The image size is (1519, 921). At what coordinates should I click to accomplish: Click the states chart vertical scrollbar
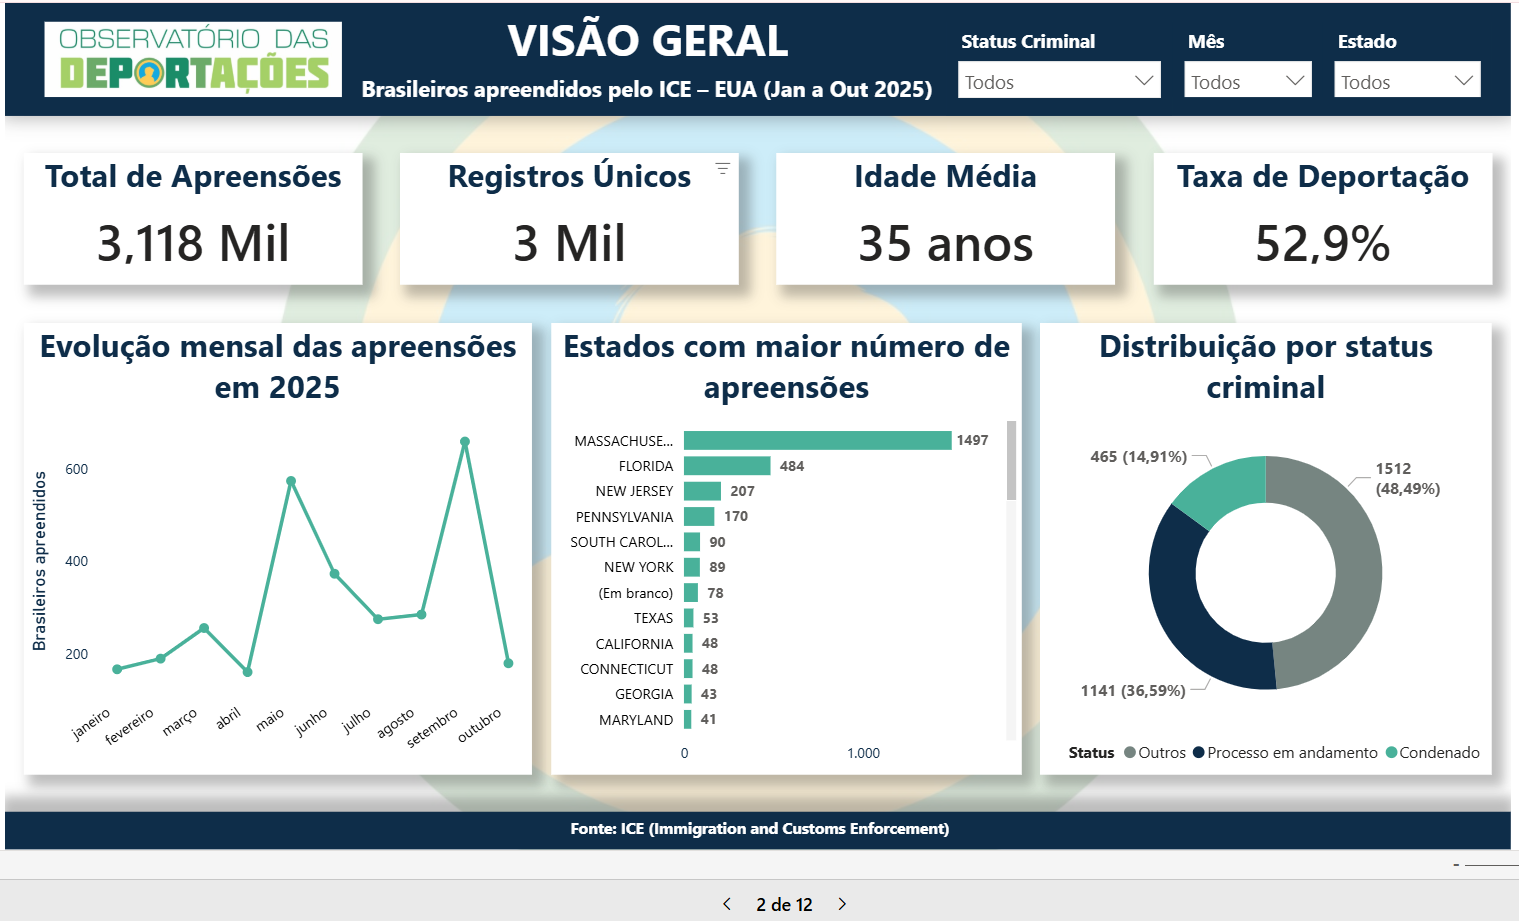(1011, 461)
